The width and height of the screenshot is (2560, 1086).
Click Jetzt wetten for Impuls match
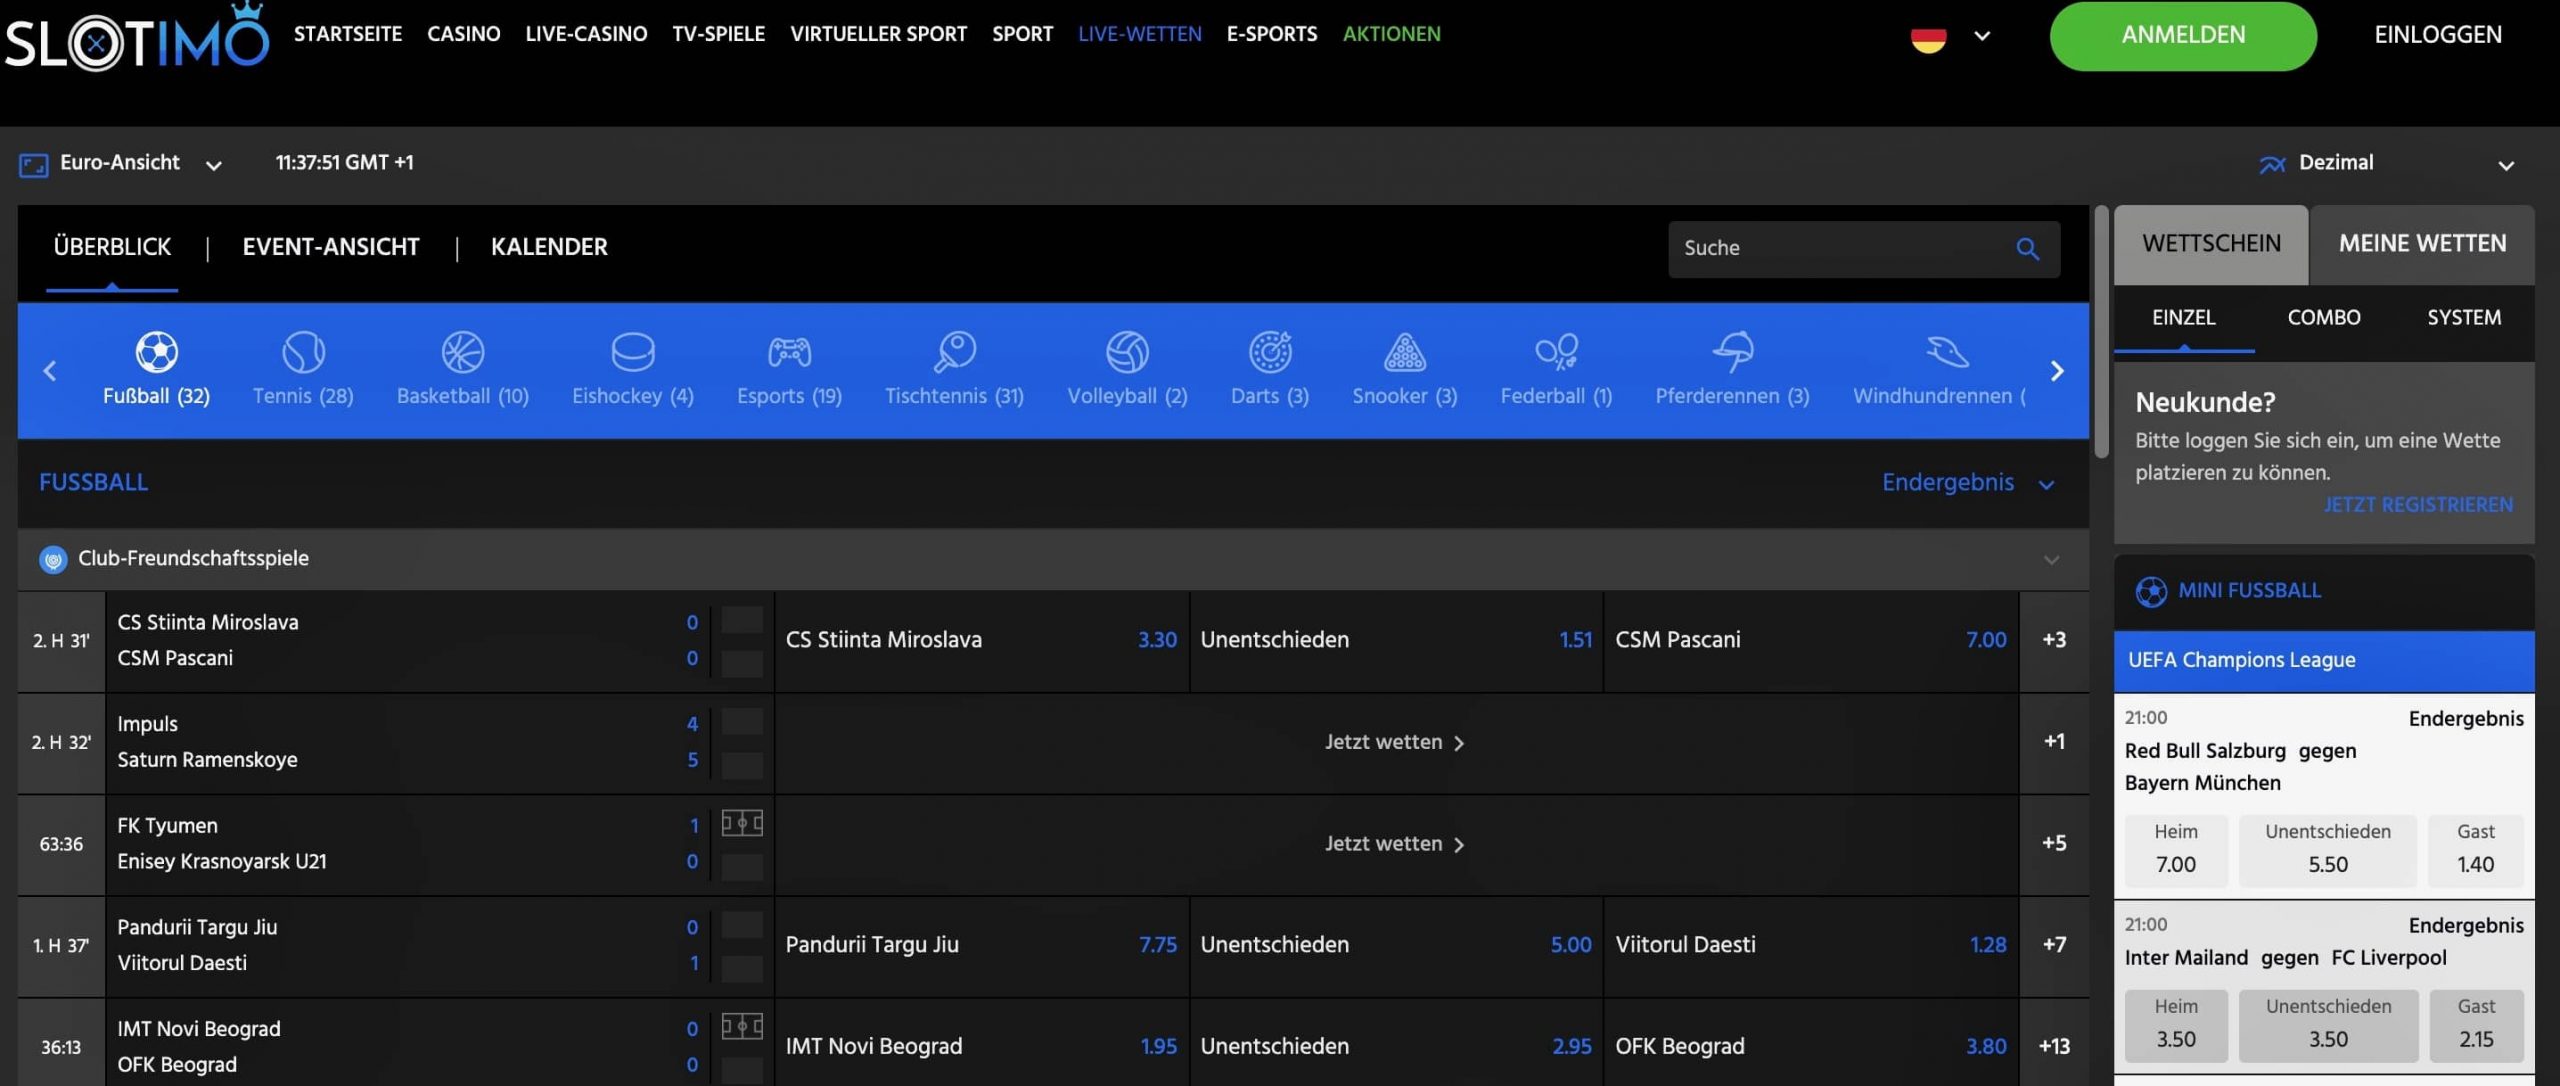click(1395, 743)
